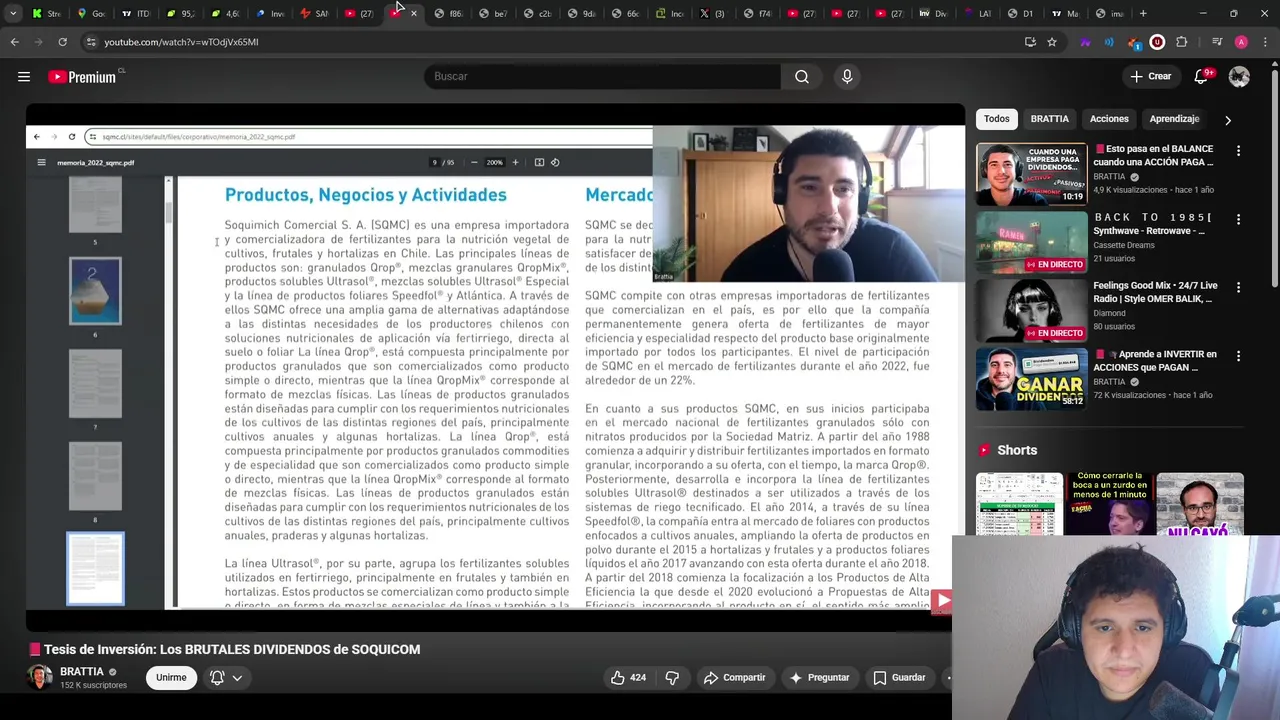This screenshot has height=720, width=1280.
Task: Open options for Feelings Good Mix video
Action: pyautogui.click(x=1238, y=287)
